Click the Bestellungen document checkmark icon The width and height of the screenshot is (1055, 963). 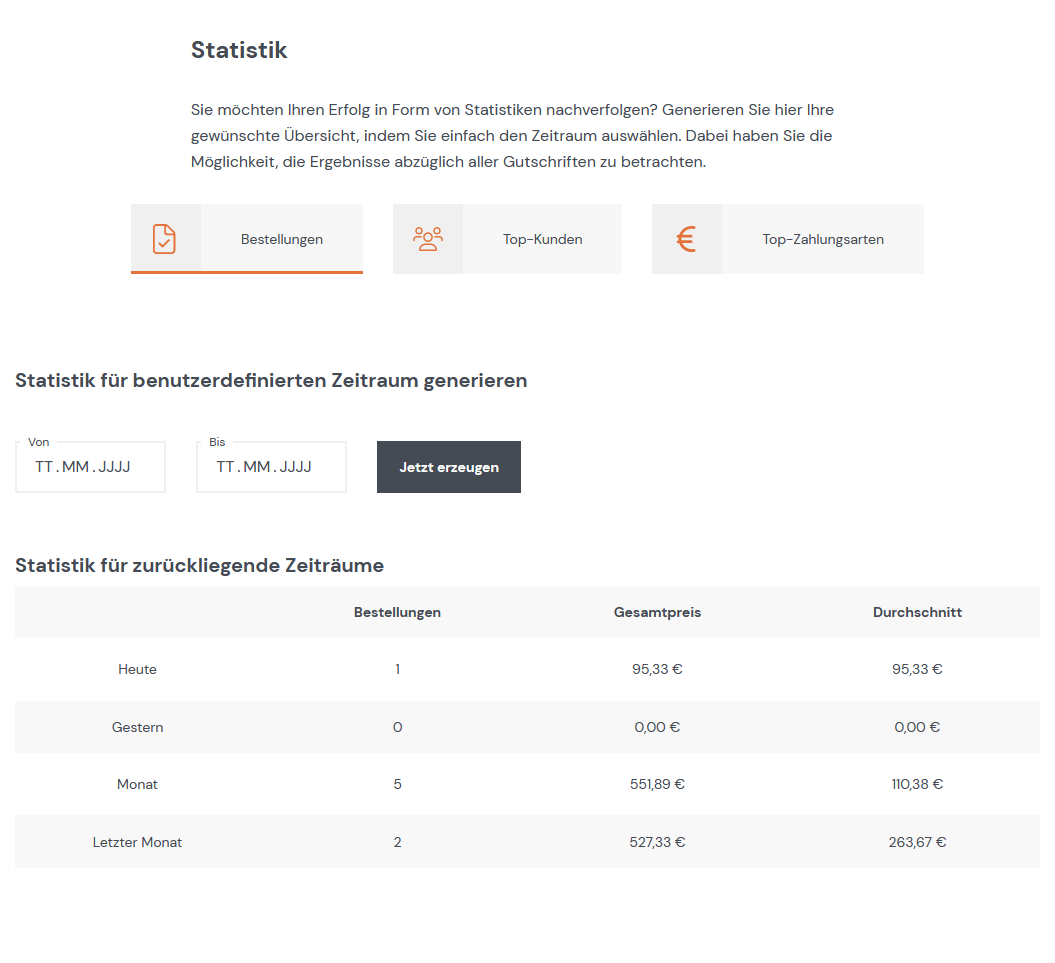tap(164, 239)
